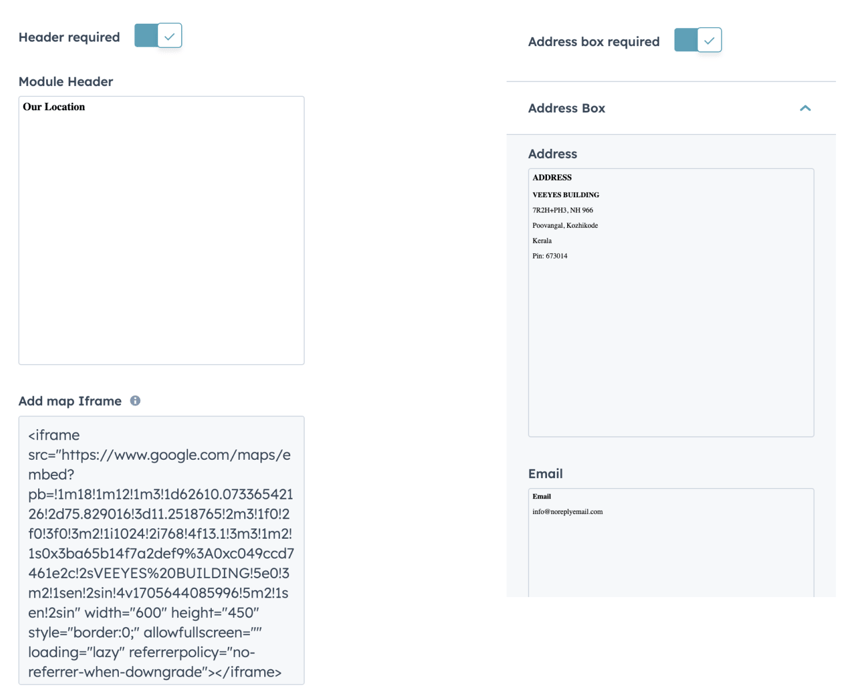
Task: Disable the Address box required switch
Action: [x=697, y=41]
